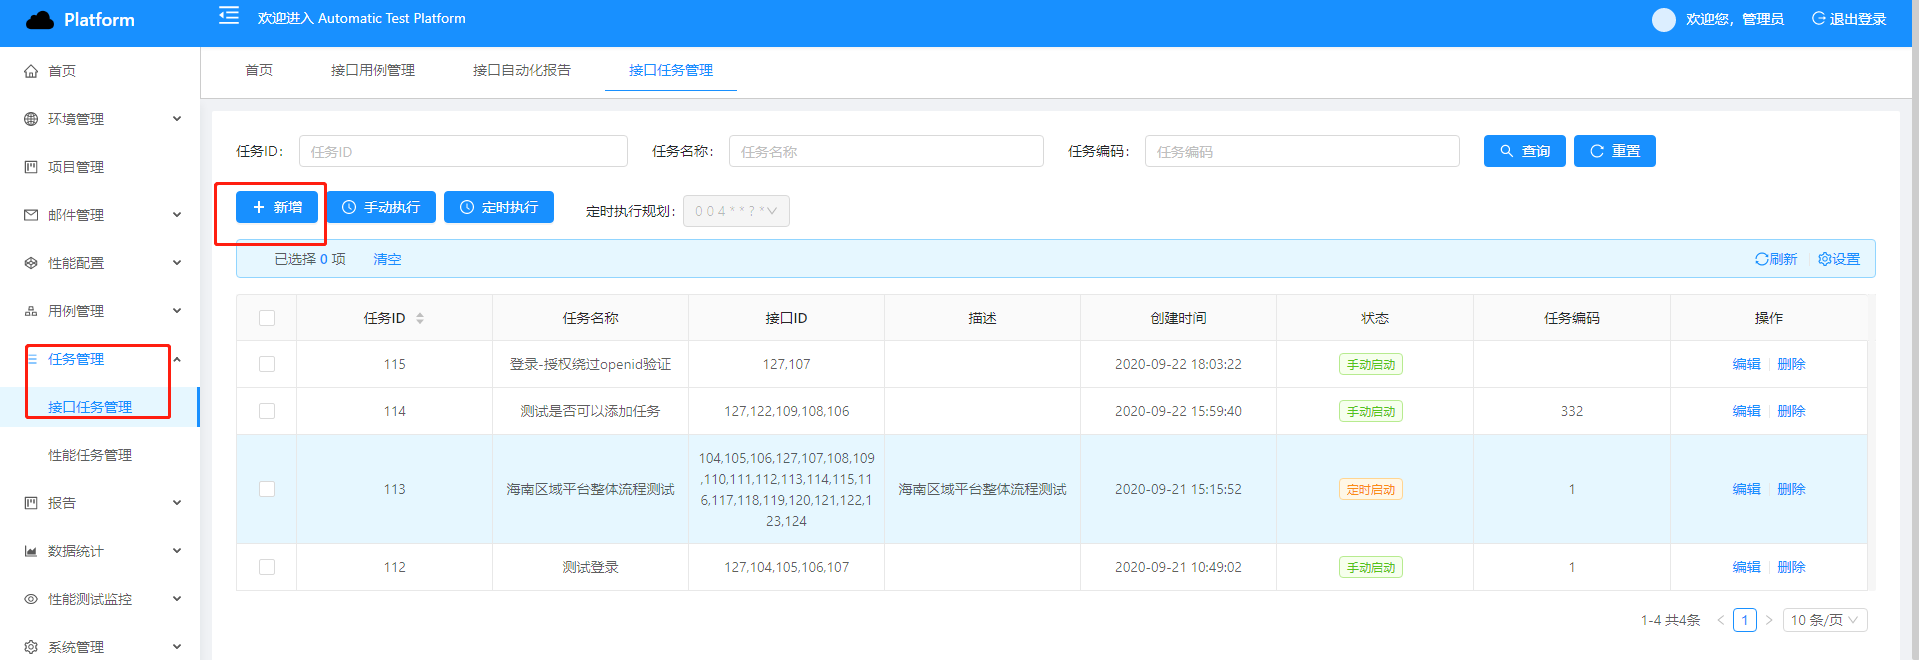Viewport: 1919px width, 660px height.
Task: Click the 用例管理 sidebar icon
Action: (x=31, y=311)
